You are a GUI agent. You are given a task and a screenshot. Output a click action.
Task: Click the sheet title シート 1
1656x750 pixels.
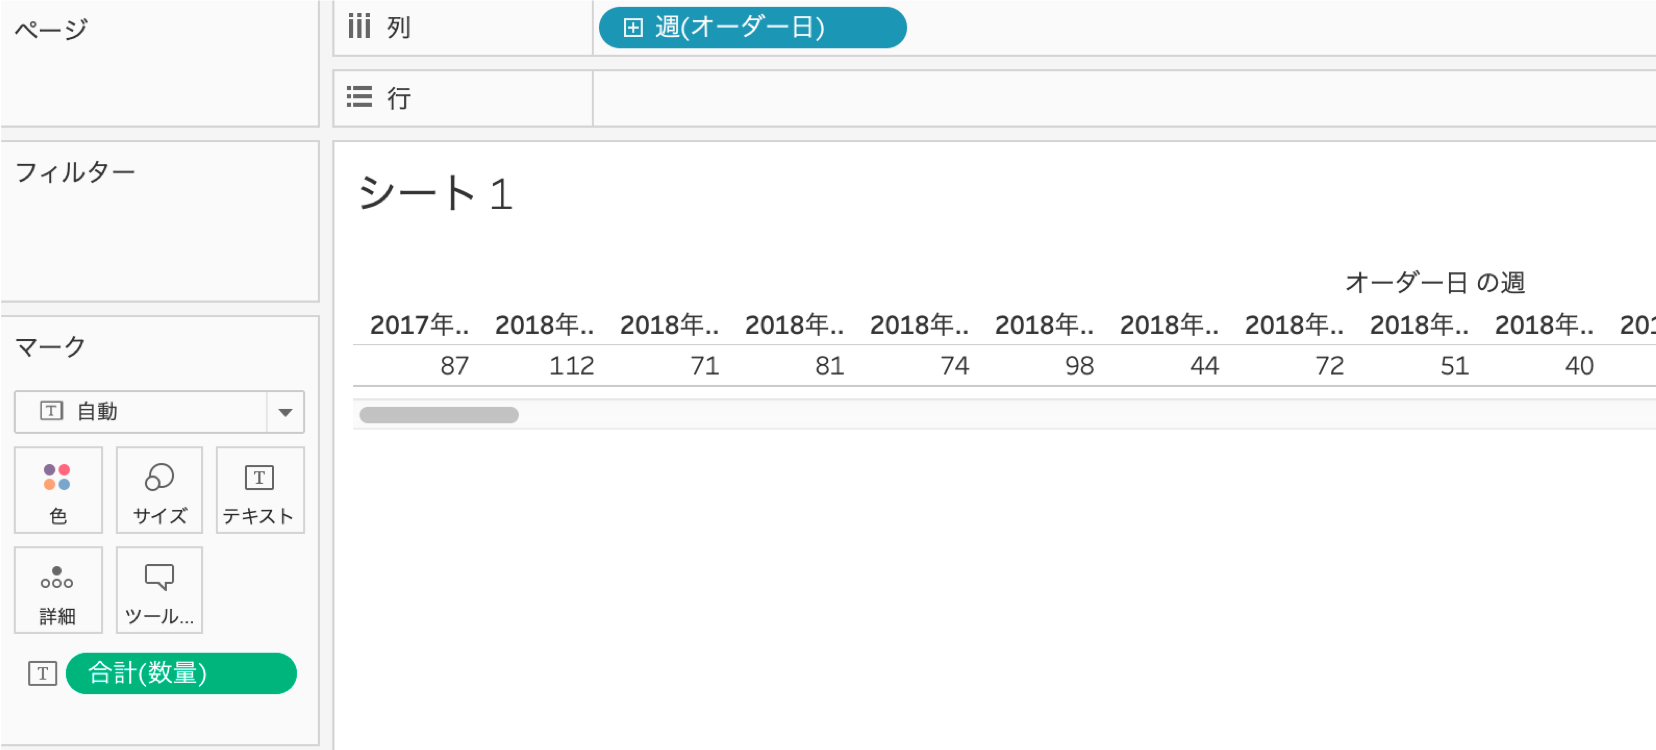tap(435, 193)
